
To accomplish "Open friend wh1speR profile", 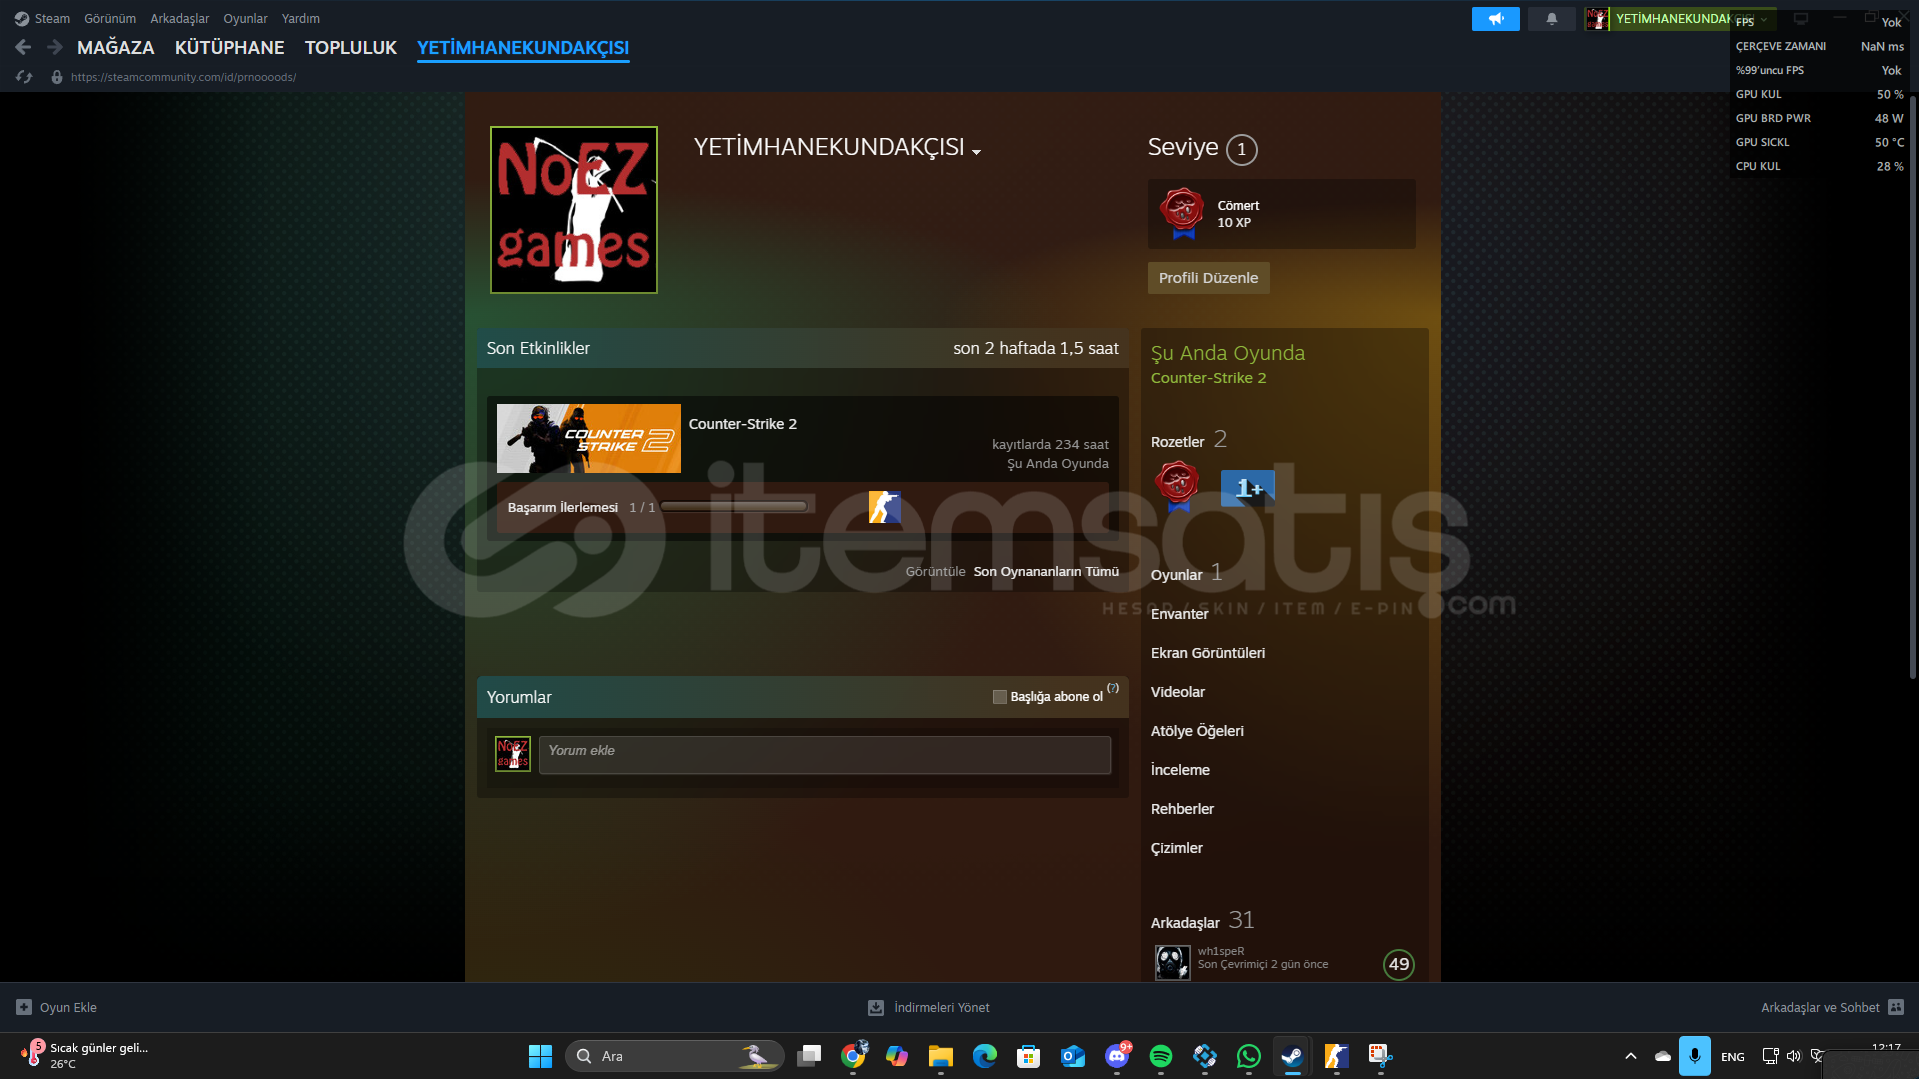I will (x=1221, y=952).
